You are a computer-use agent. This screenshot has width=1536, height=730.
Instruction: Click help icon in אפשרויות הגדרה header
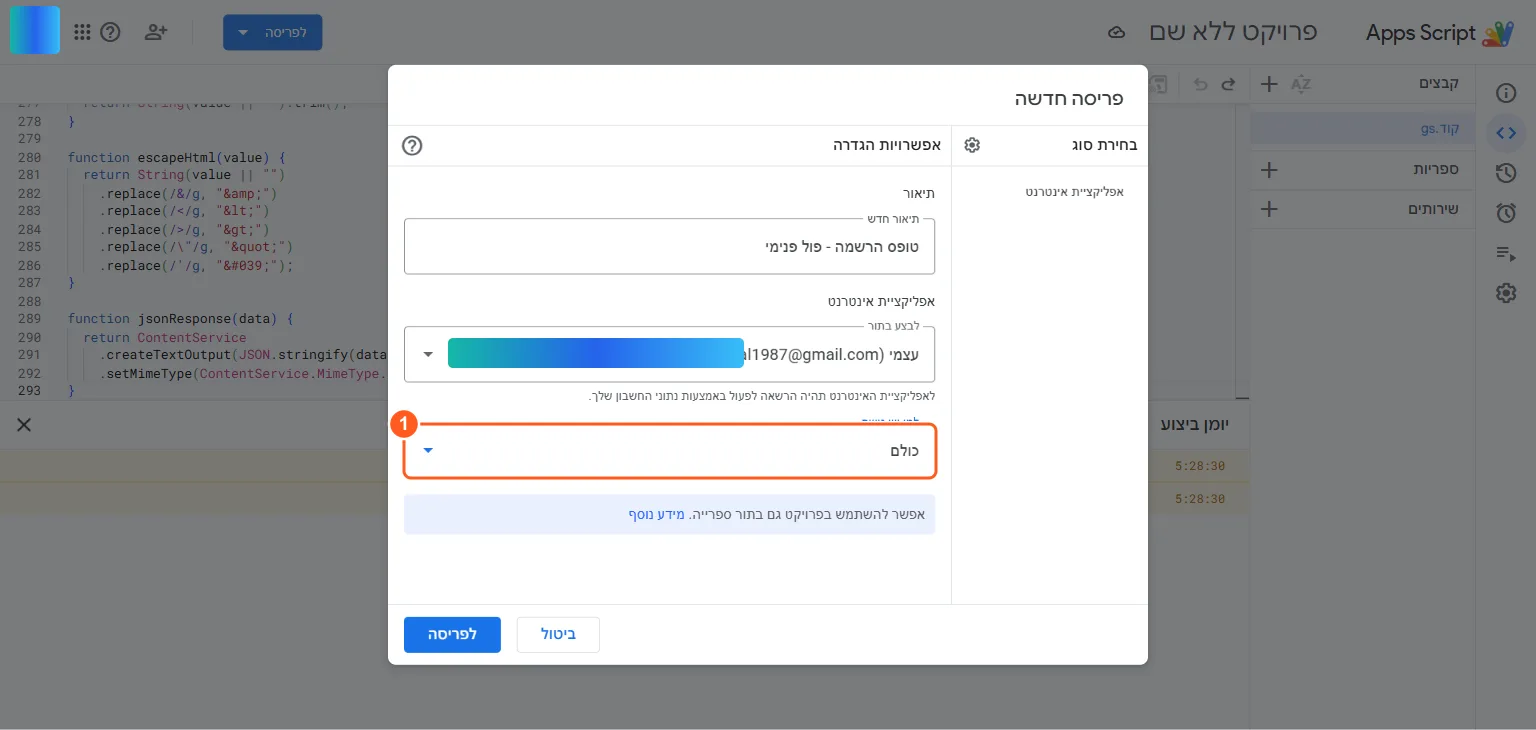[412, 145]
